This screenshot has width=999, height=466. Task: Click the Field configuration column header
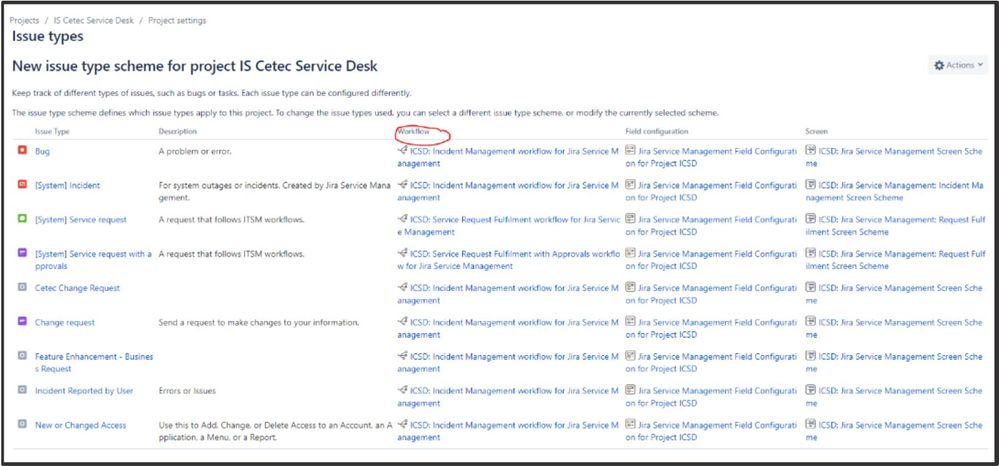click(657, 131)
